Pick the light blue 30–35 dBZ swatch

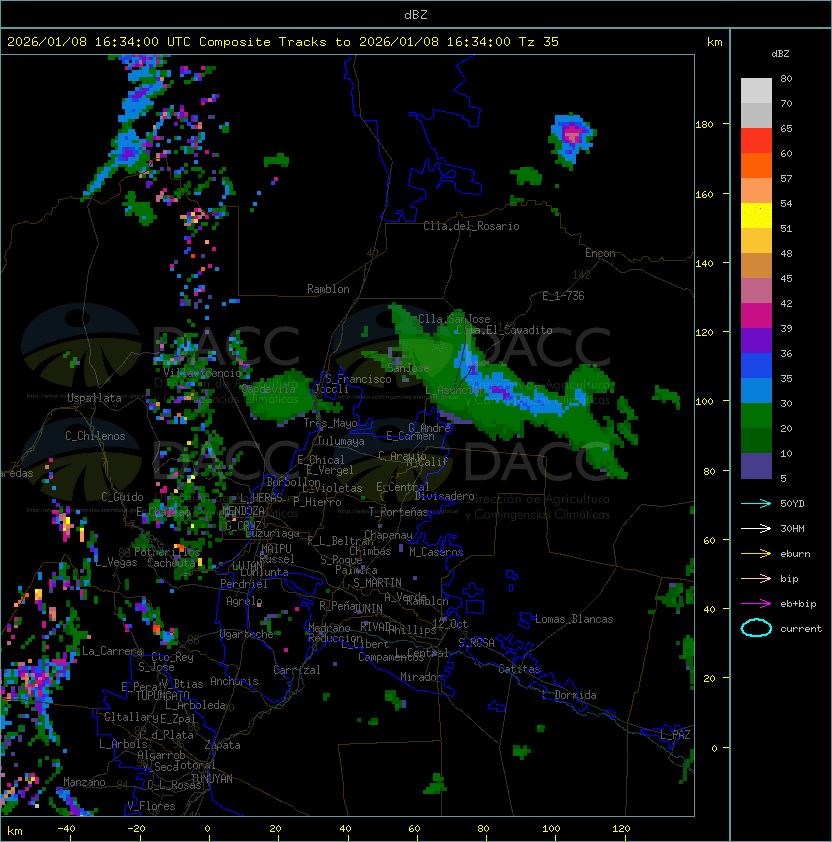point(756,390)
